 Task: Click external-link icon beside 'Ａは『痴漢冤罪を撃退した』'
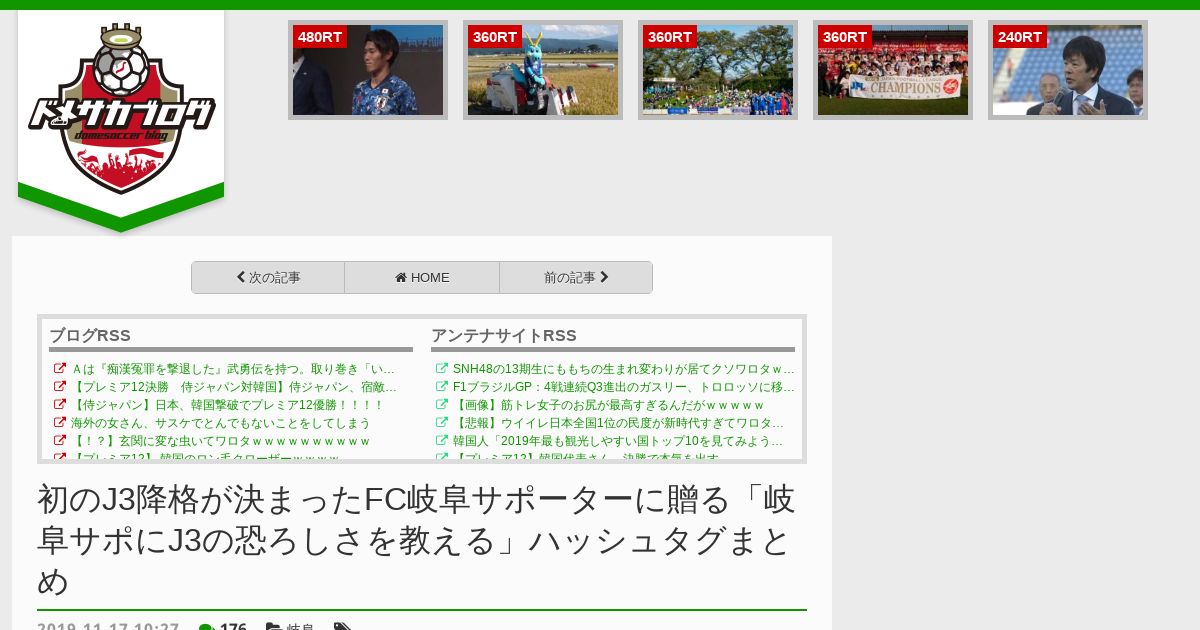click(x=60, y=369)
